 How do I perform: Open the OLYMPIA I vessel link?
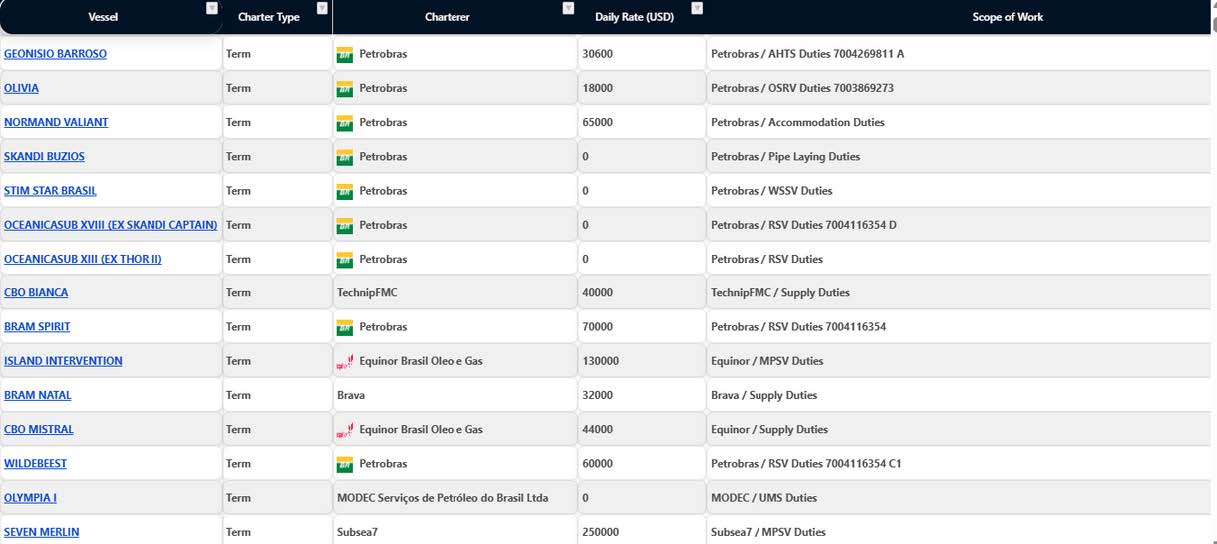click(30, 498)
